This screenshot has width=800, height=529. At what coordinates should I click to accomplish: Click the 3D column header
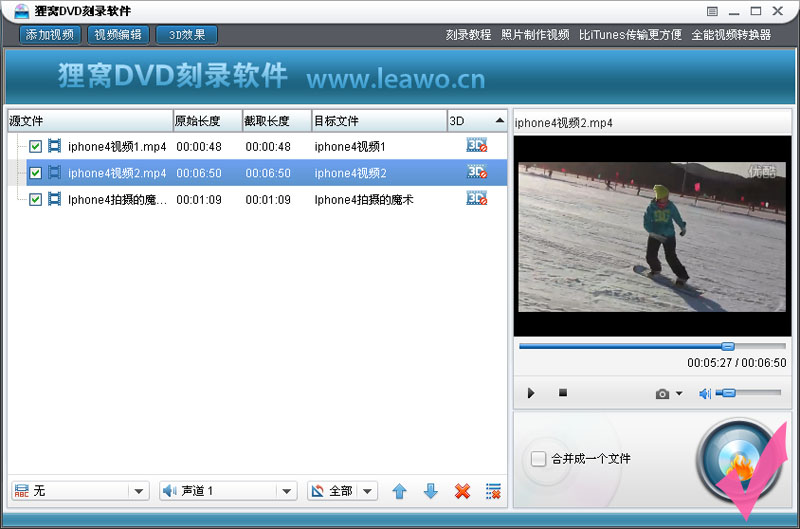click(477, 121)
